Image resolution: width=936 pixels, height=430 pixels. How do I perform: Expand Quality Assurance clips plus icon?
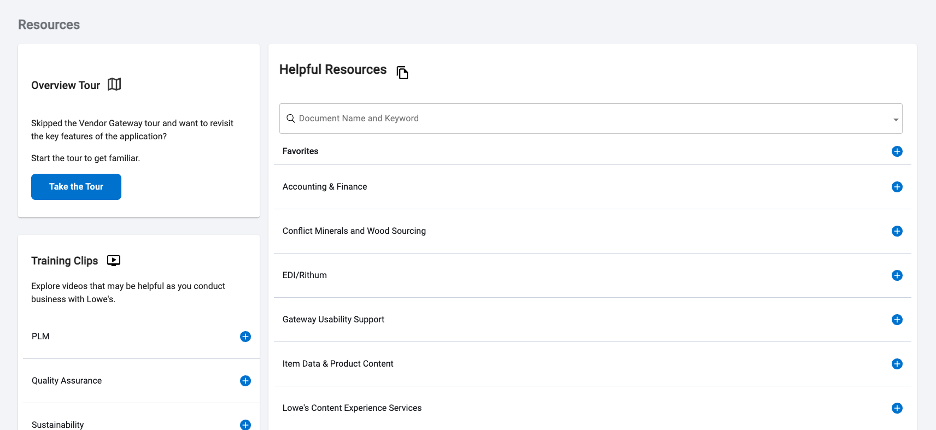click(245, 380)
